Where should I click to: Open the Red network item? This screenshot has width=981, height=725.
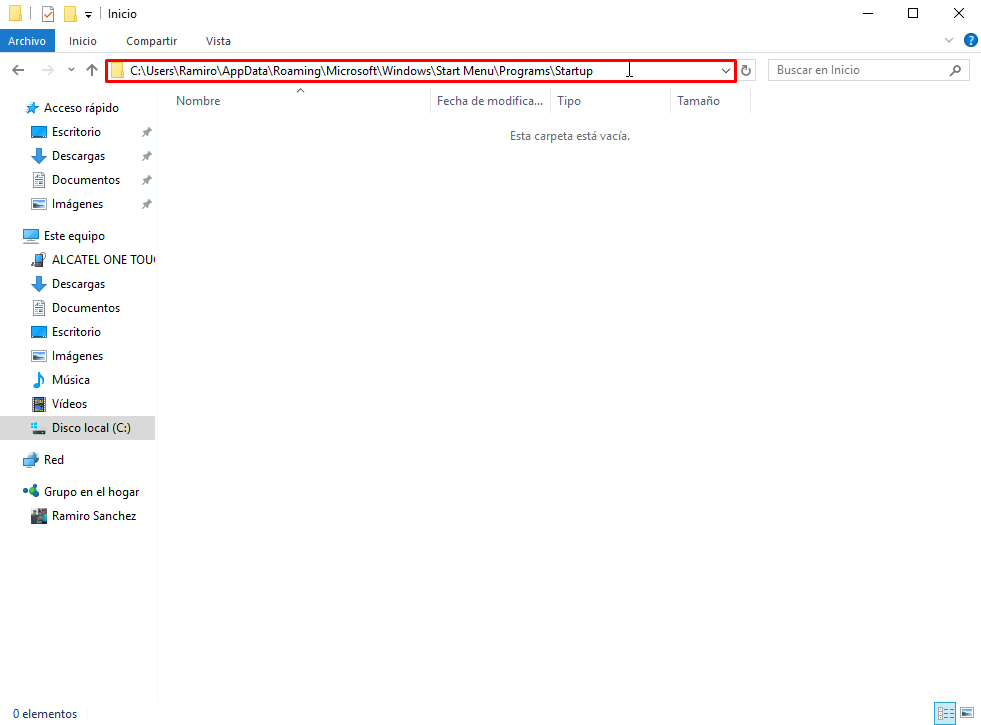coord(51,459)
